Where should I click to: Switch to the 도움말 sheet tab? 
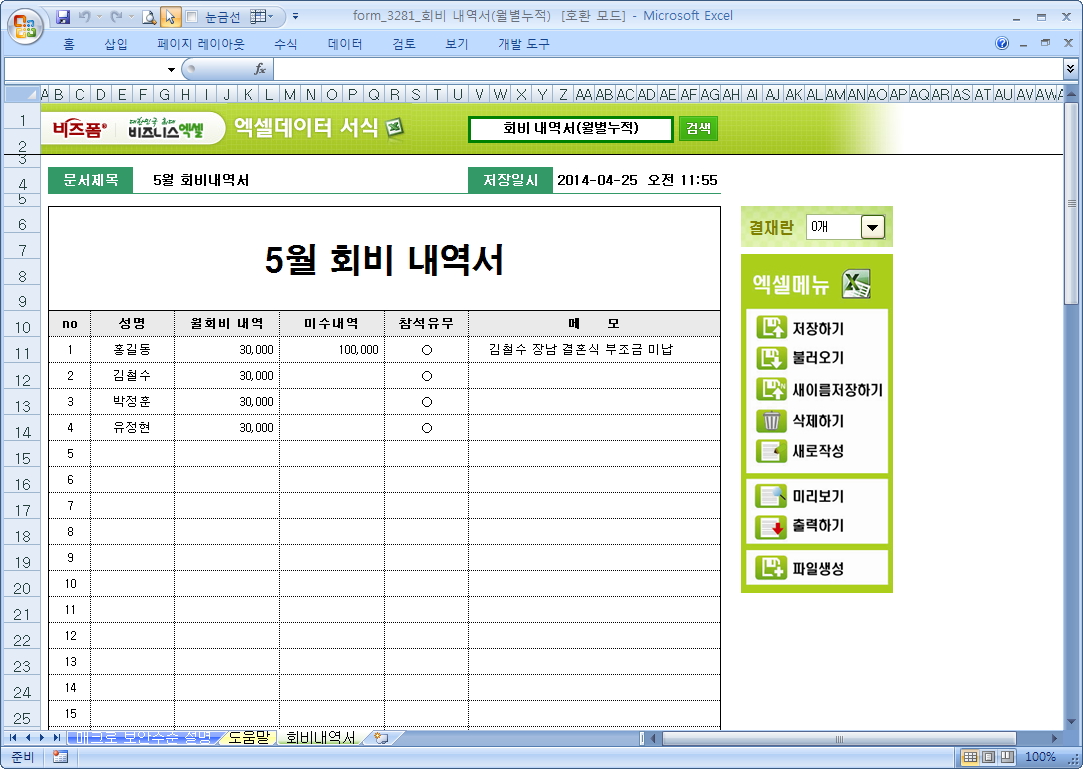click(x=248, y=737)
